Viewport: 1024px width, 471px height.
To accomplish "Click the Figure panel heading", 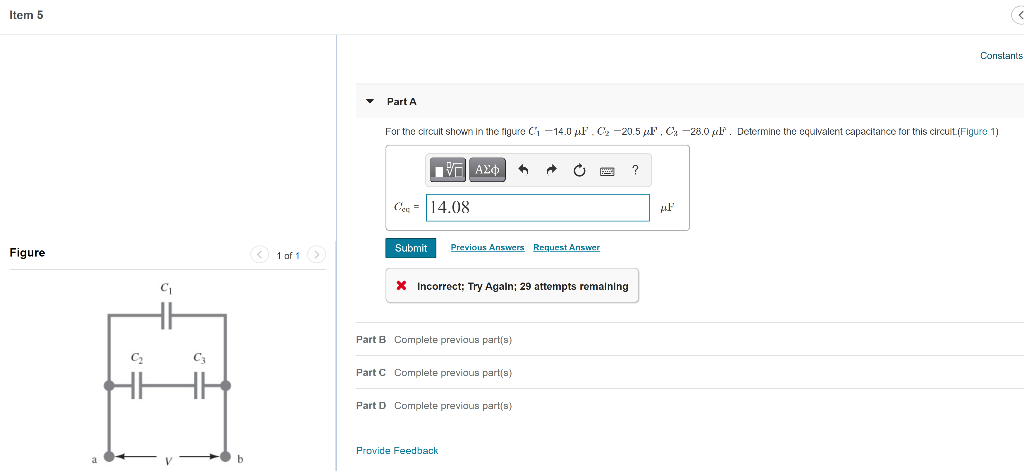I will point(27,253).
